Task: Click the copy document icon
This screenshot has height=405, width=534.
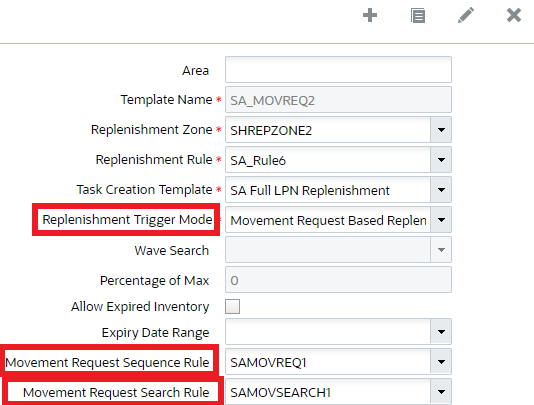Action: (x=418, y=16)
